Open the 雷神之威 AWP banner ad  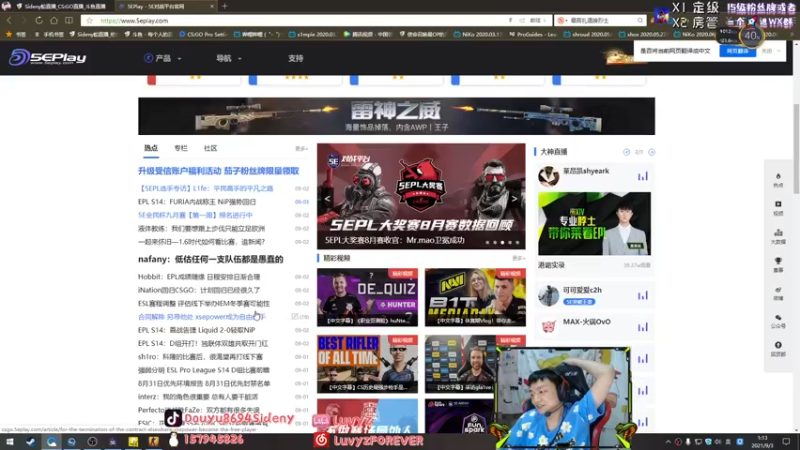(x=396, y=116)
